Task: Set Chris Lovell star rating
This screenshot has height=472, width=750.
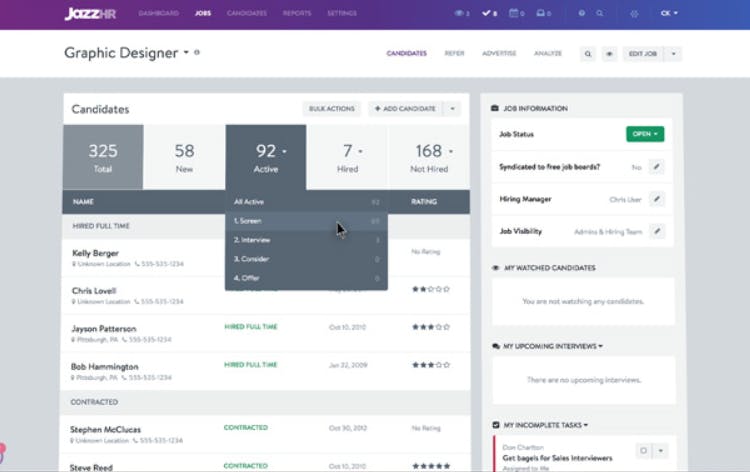Action: coord(431,289)
